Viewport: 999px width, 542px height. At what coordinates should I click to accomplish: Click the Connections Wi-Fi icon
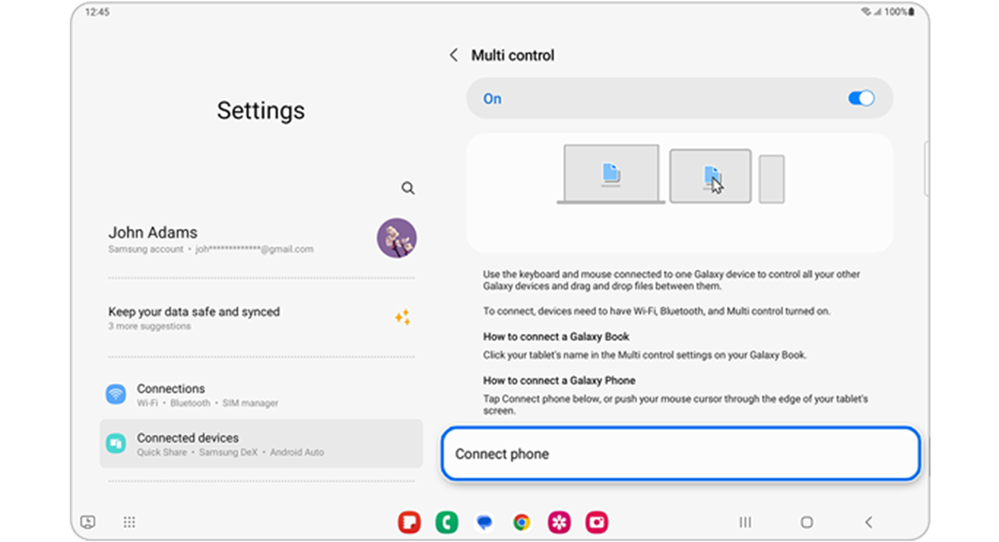pos(115,394)
